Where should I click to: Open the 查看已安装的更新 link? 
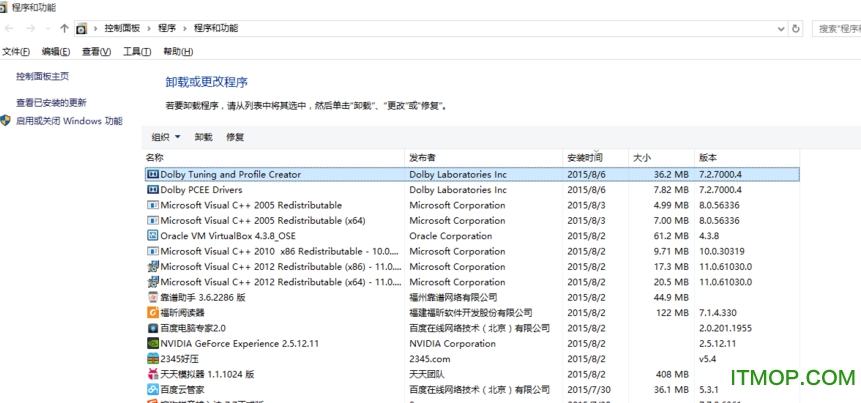pos(51,103)
